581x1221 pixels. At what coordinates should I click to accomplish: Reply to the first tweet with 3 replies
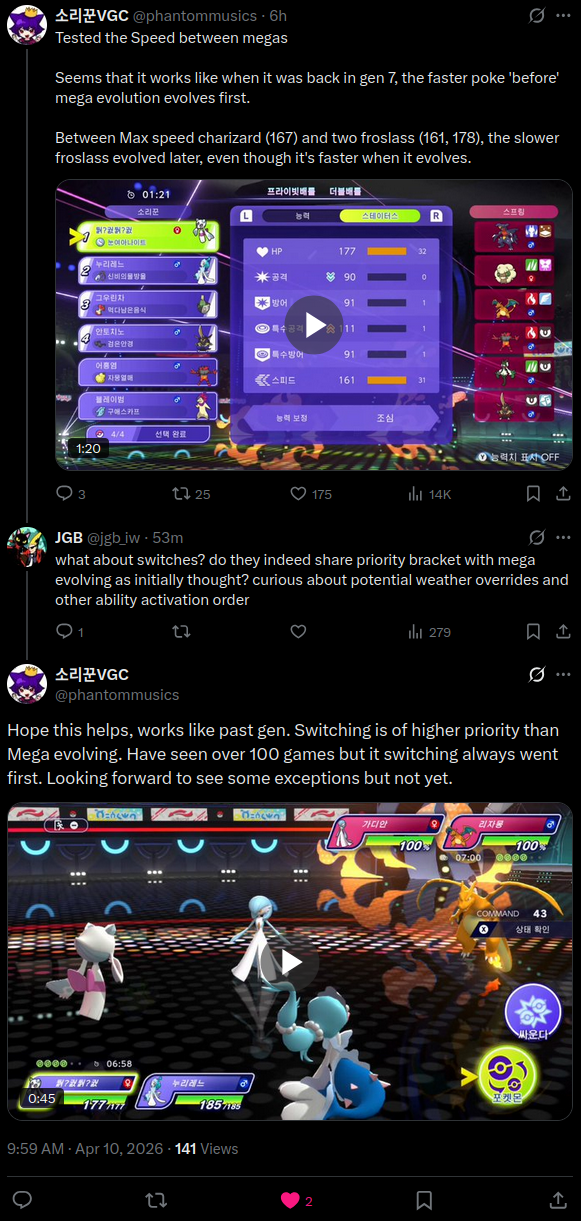point(70,493)
